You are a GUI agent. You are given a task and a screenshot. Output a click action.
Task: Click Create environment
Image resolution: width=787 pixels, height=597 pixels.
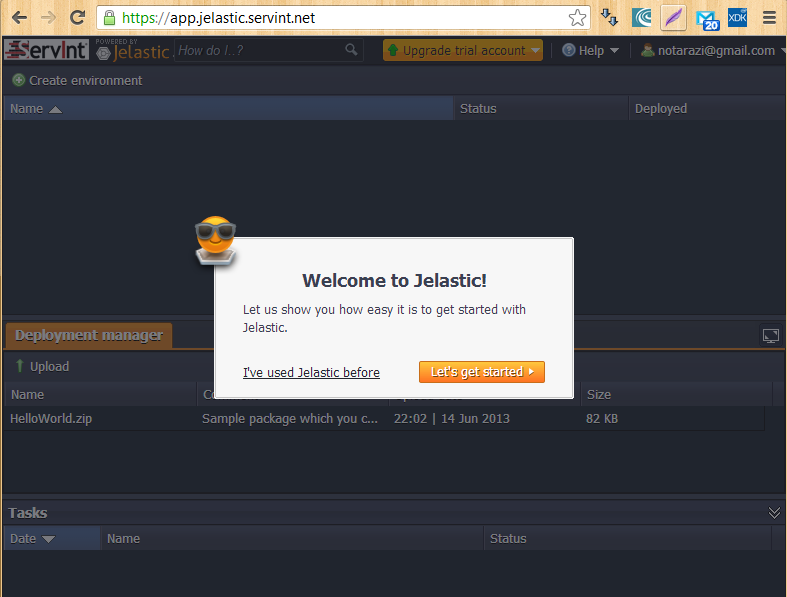pos(77,80)
